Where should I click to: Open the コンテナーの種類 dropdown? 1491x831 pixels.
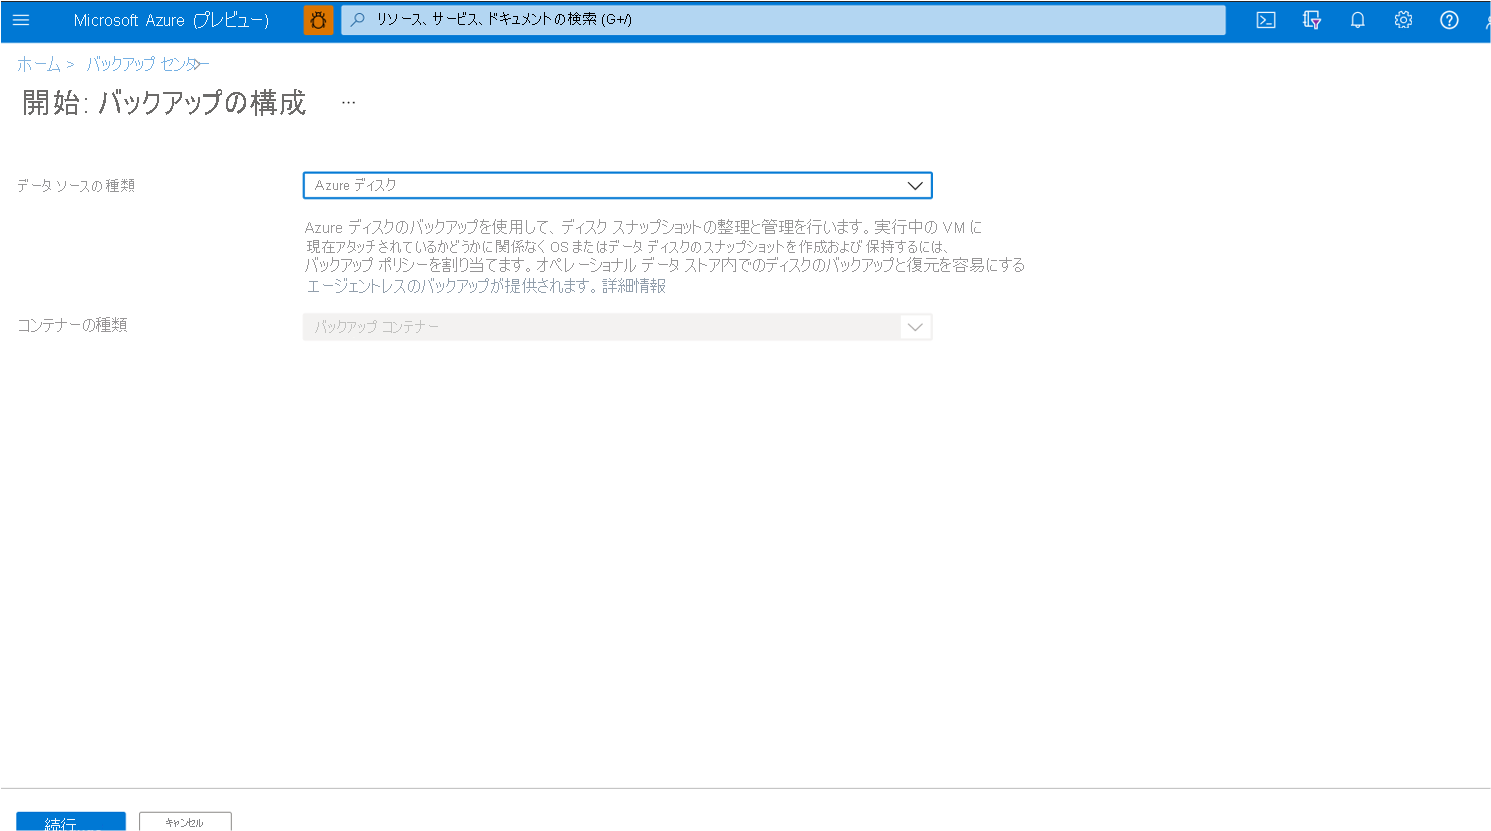coord(617,327)
